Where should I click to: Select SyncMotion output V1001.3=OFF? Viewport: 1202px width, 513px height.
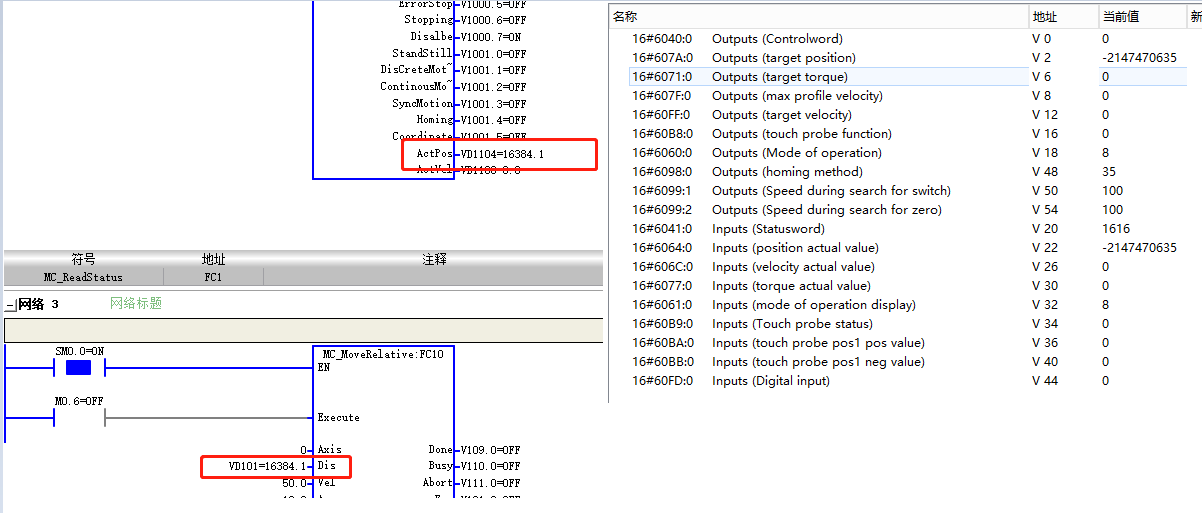[x=493, y=103]
